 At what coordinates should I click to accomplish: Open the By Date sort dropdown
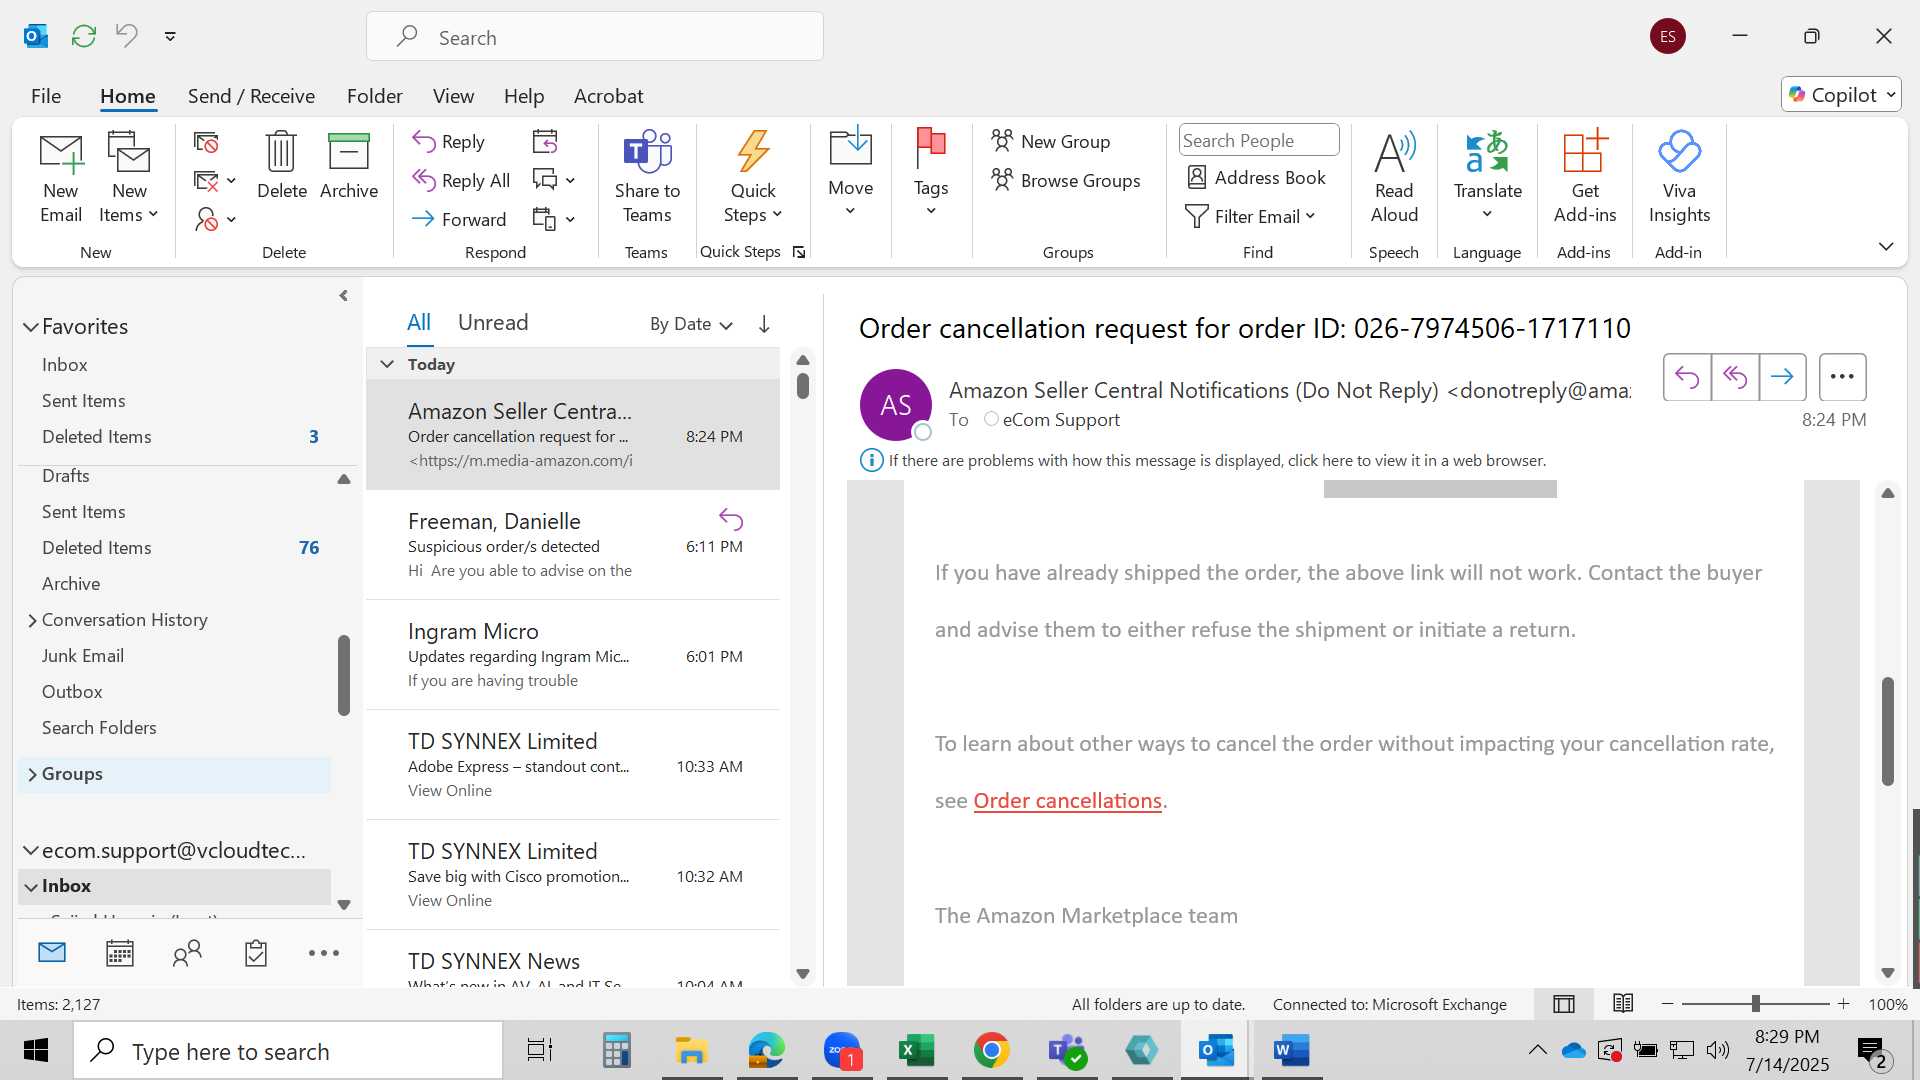pos(691,324)
